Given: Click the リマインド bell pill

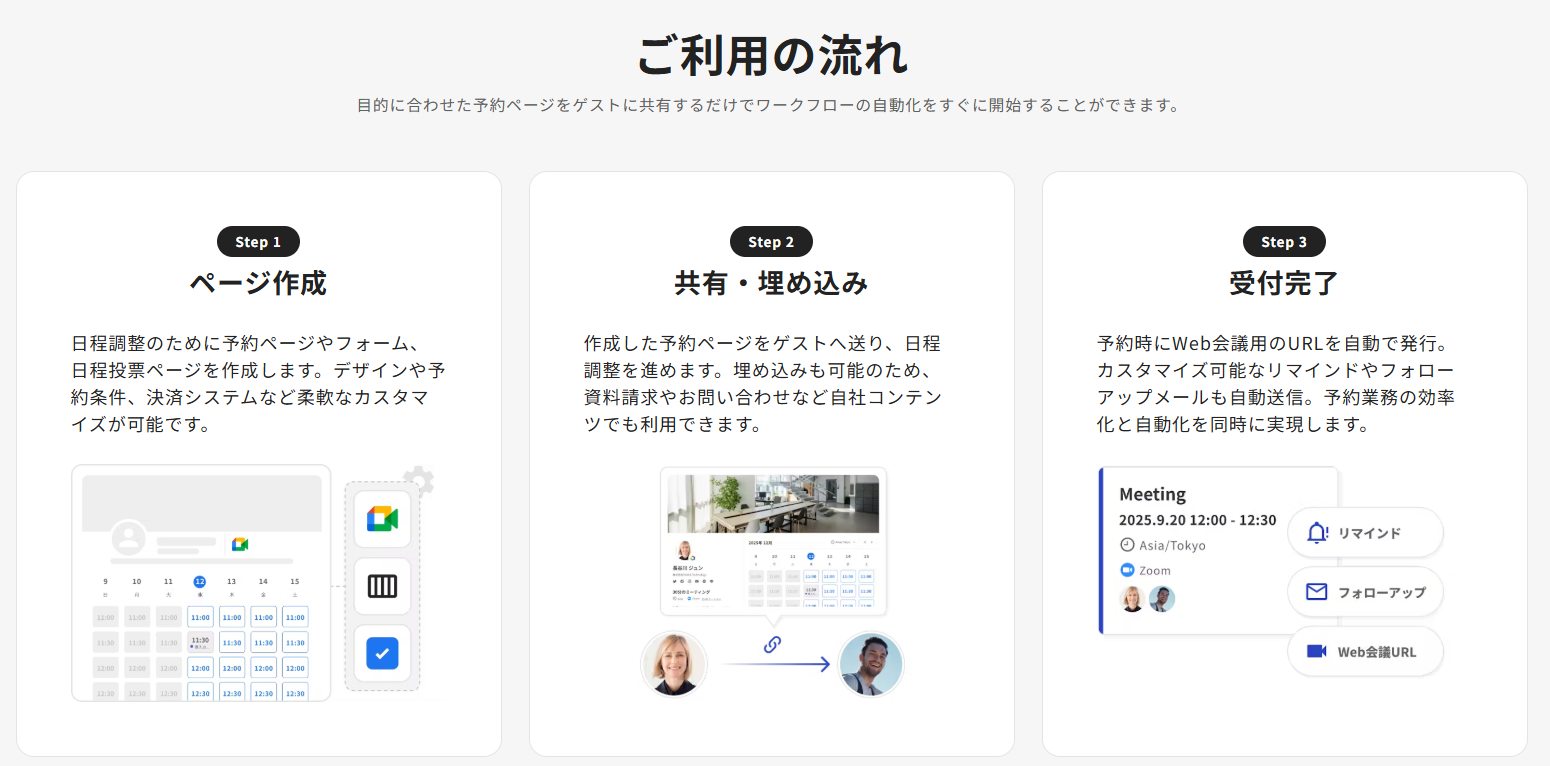Looking at the screenshot, I should click(1365, 533).
